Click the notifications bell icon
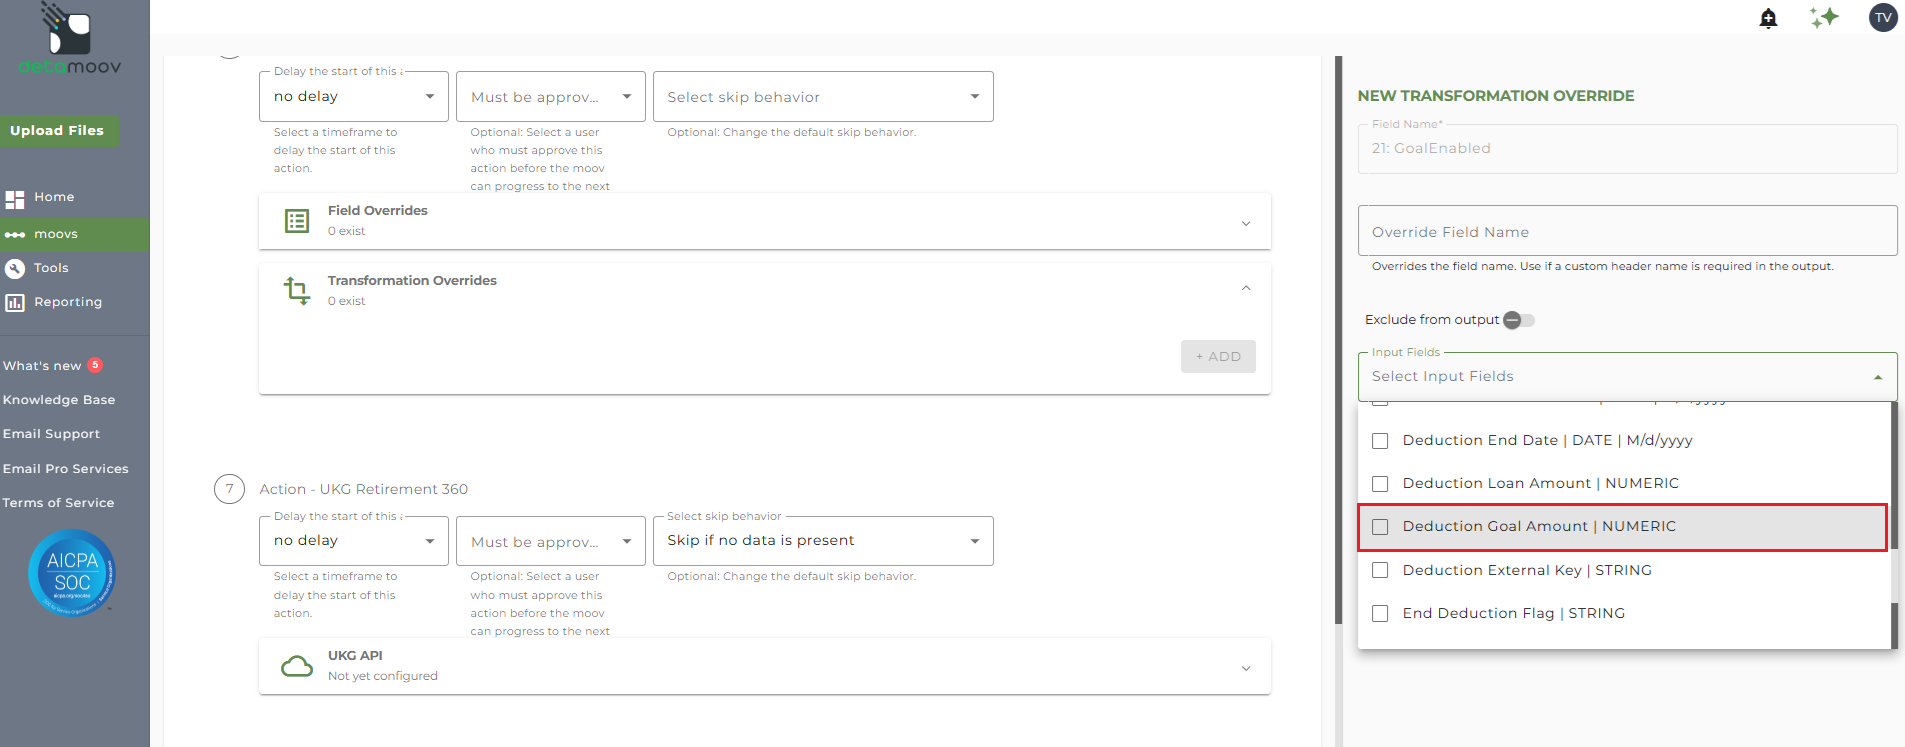 tap(1768, 18)
